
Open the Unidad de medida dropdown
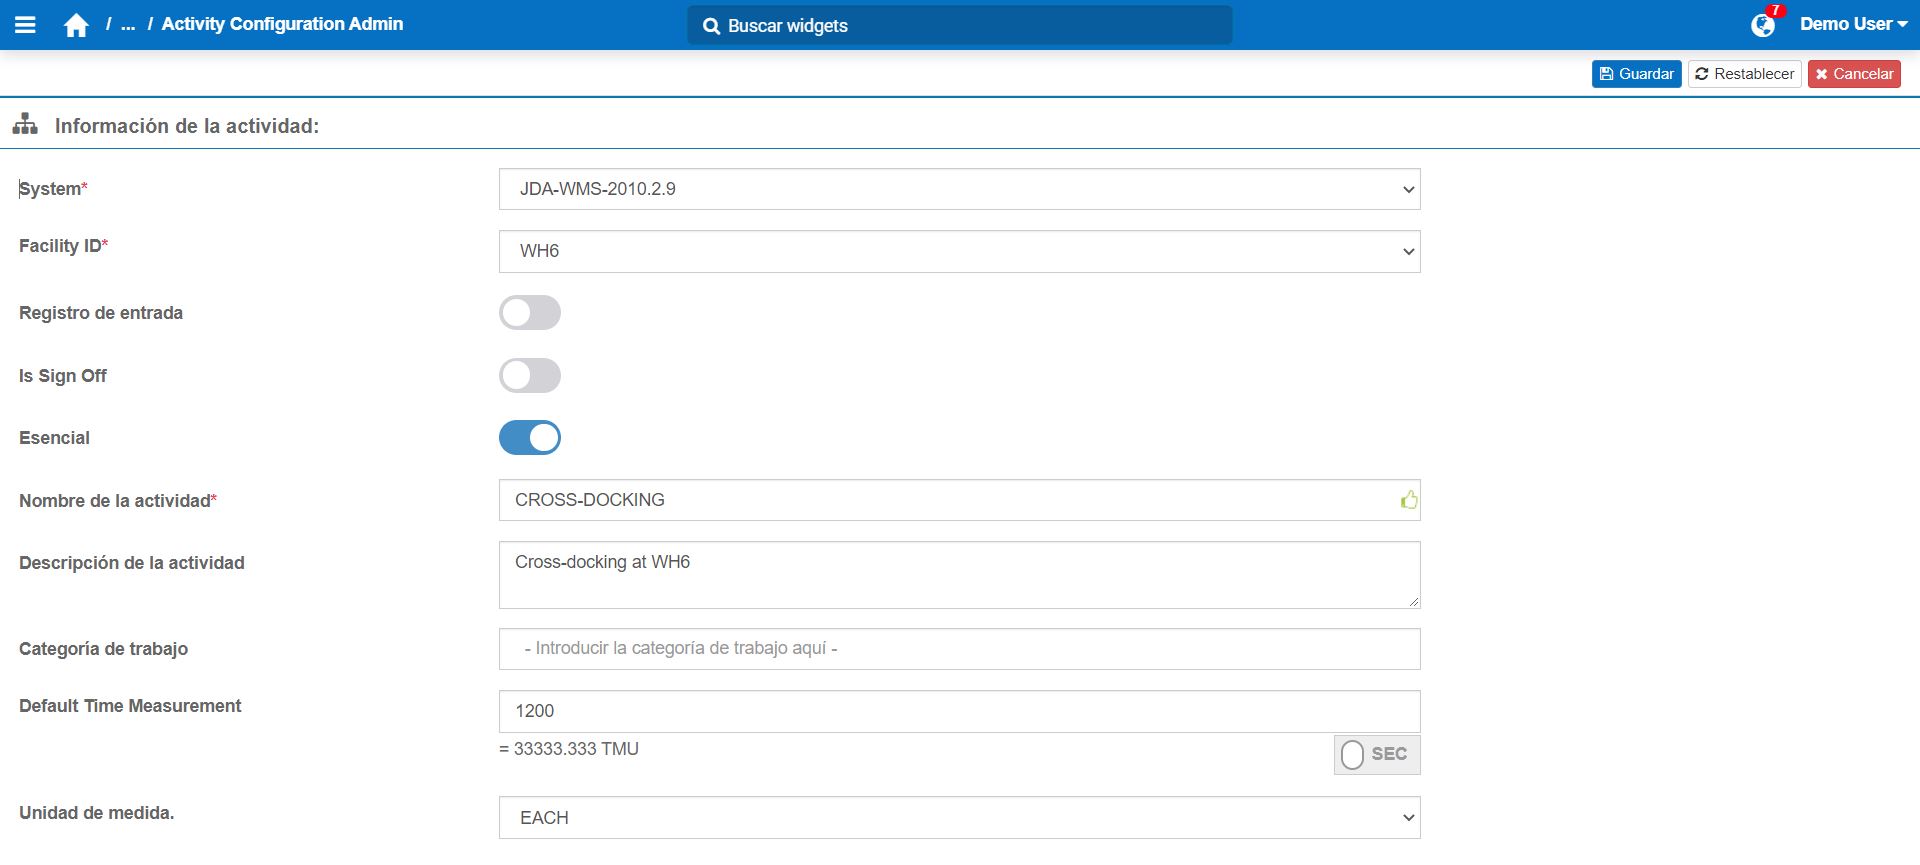(x=958, y=818)
